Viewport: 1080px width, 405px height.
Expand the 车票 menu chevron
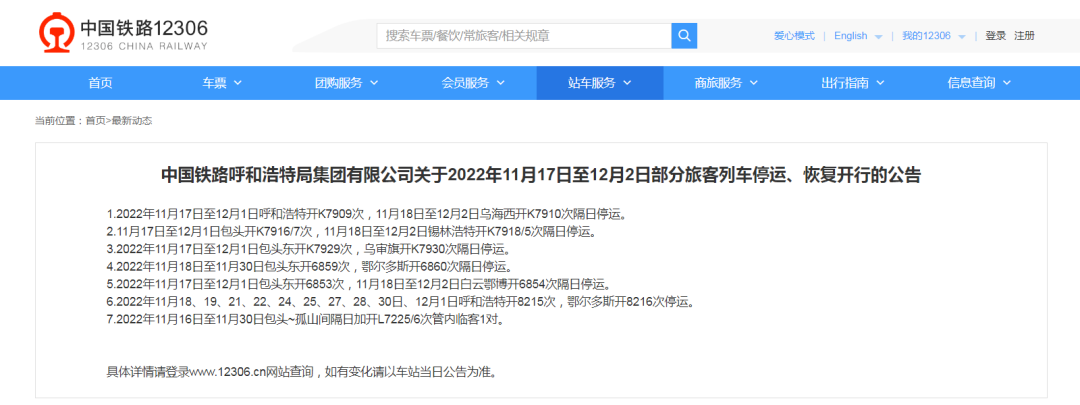(238, 83)
